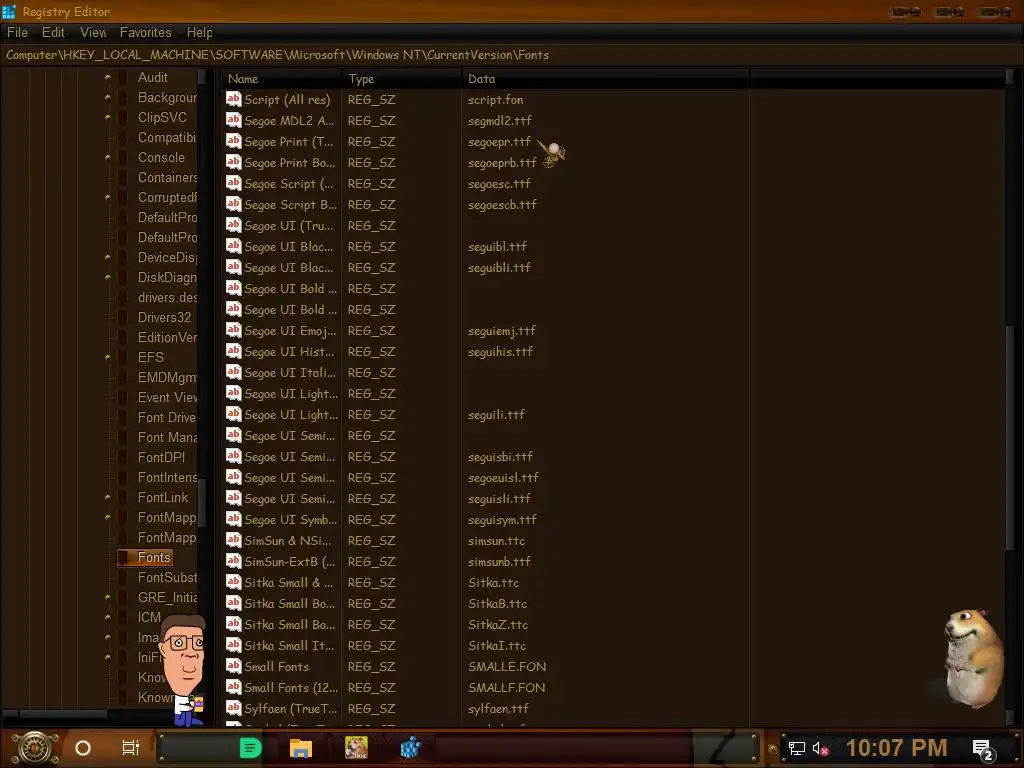Click the Segoe UI Hist... value icon

coord(233,351)
